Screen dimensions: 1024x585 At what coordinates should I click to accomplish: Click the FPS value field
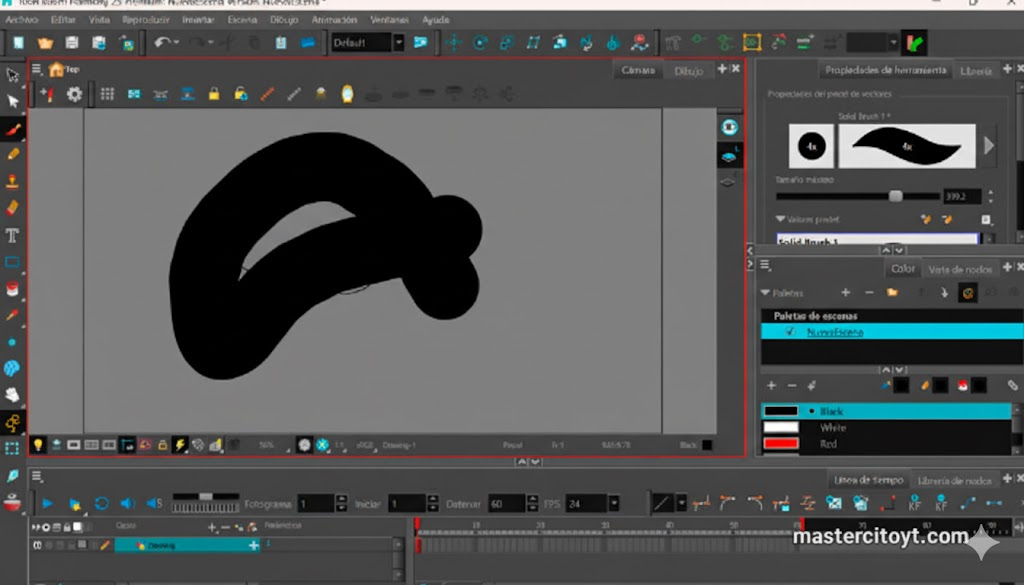coord(586,504)
